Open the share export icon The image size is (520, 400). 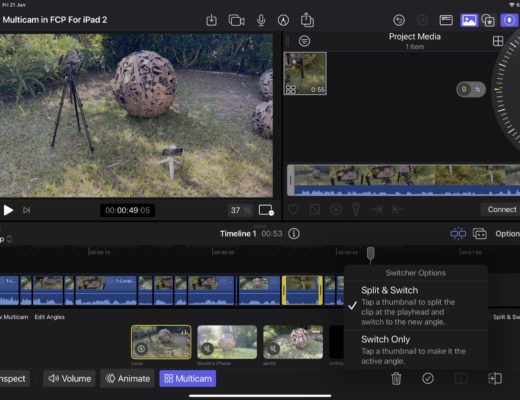tap(307, 20)
